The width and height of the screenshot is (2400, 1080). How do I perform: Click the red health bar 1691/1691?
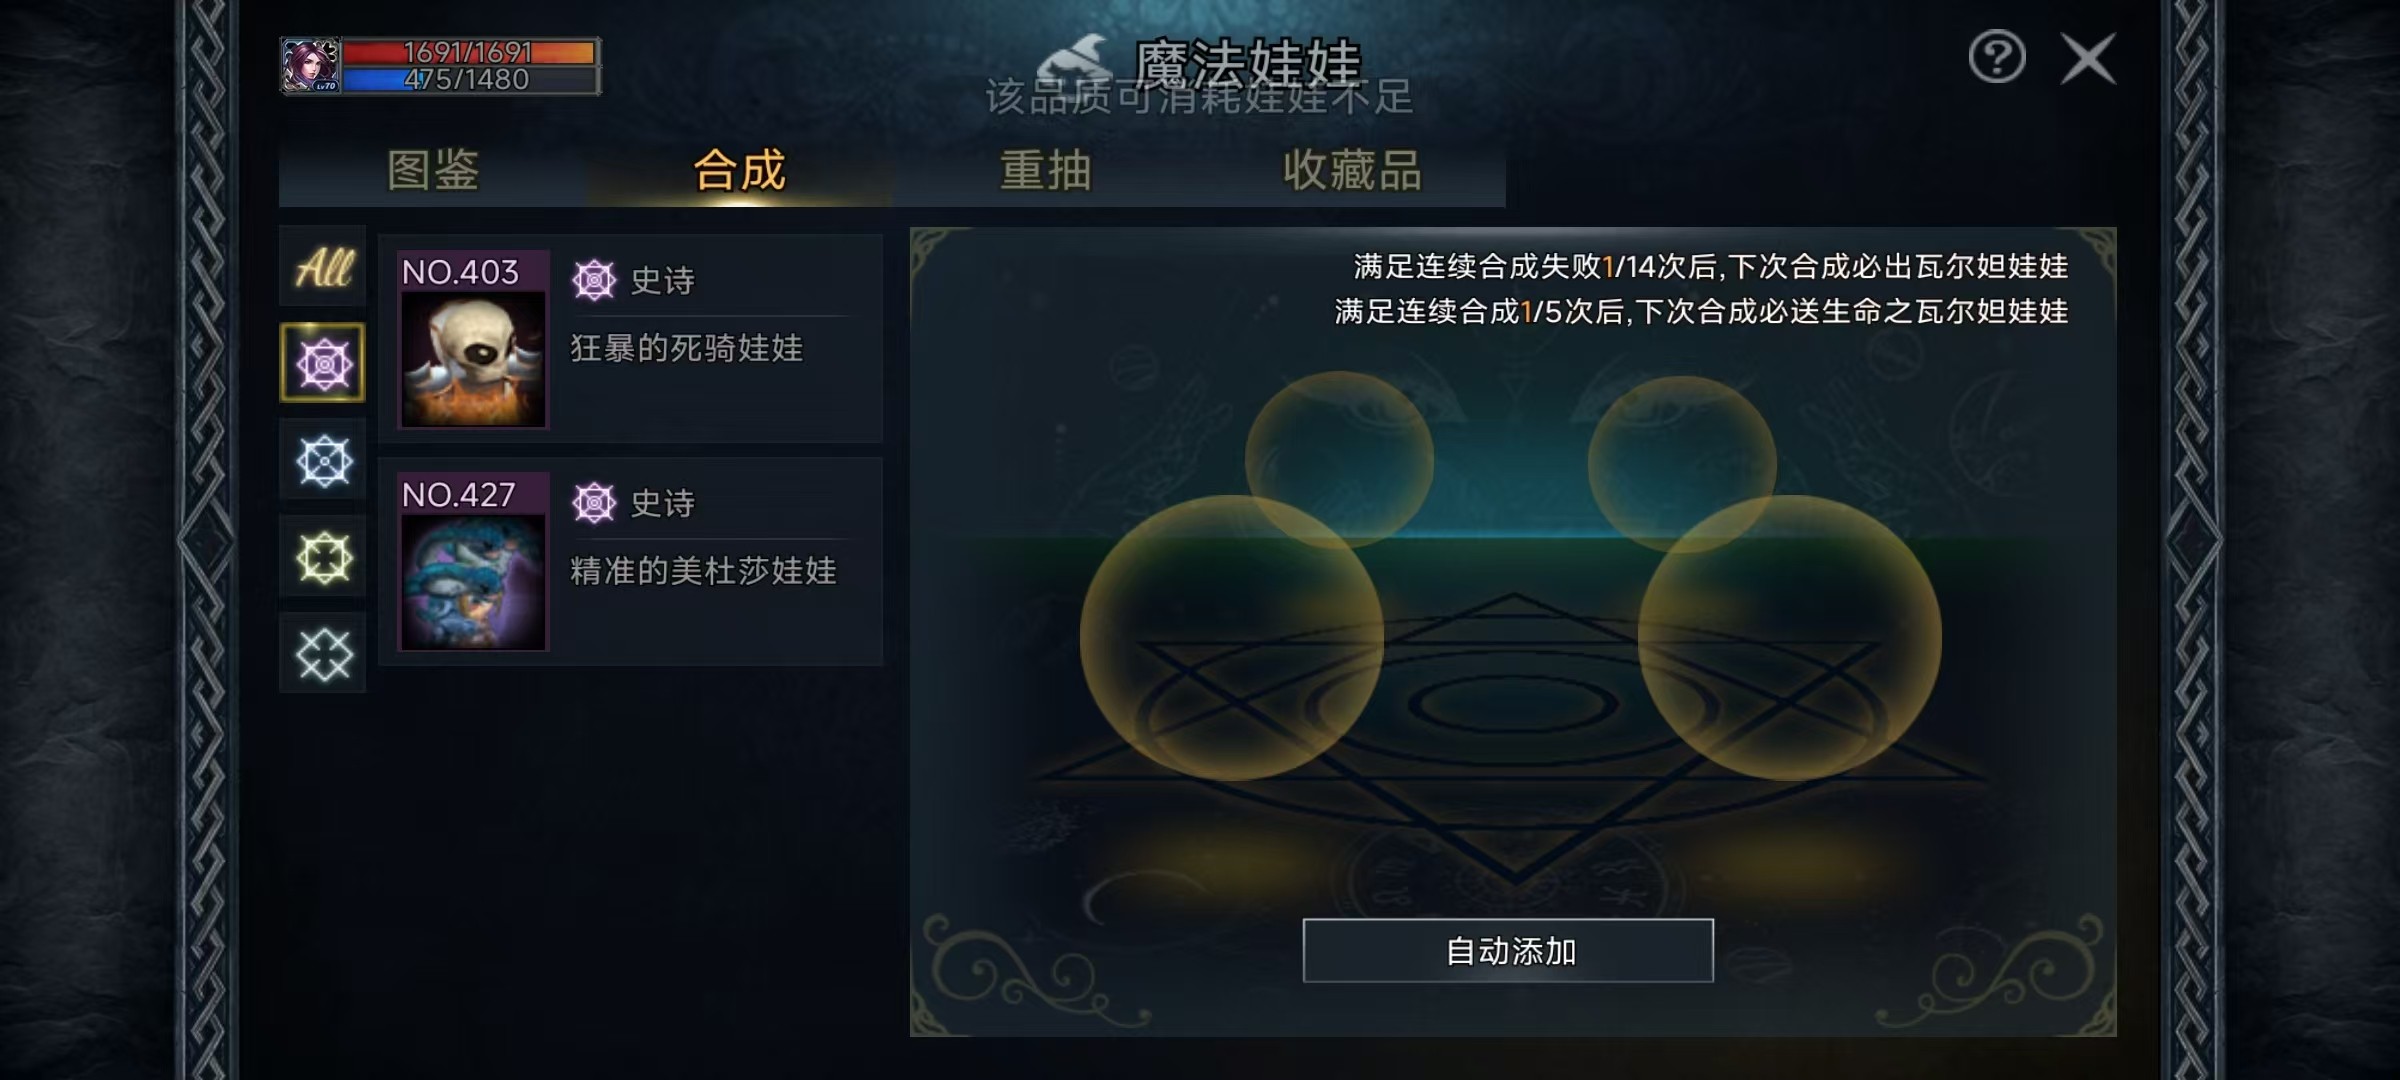[x=469, y=52]
